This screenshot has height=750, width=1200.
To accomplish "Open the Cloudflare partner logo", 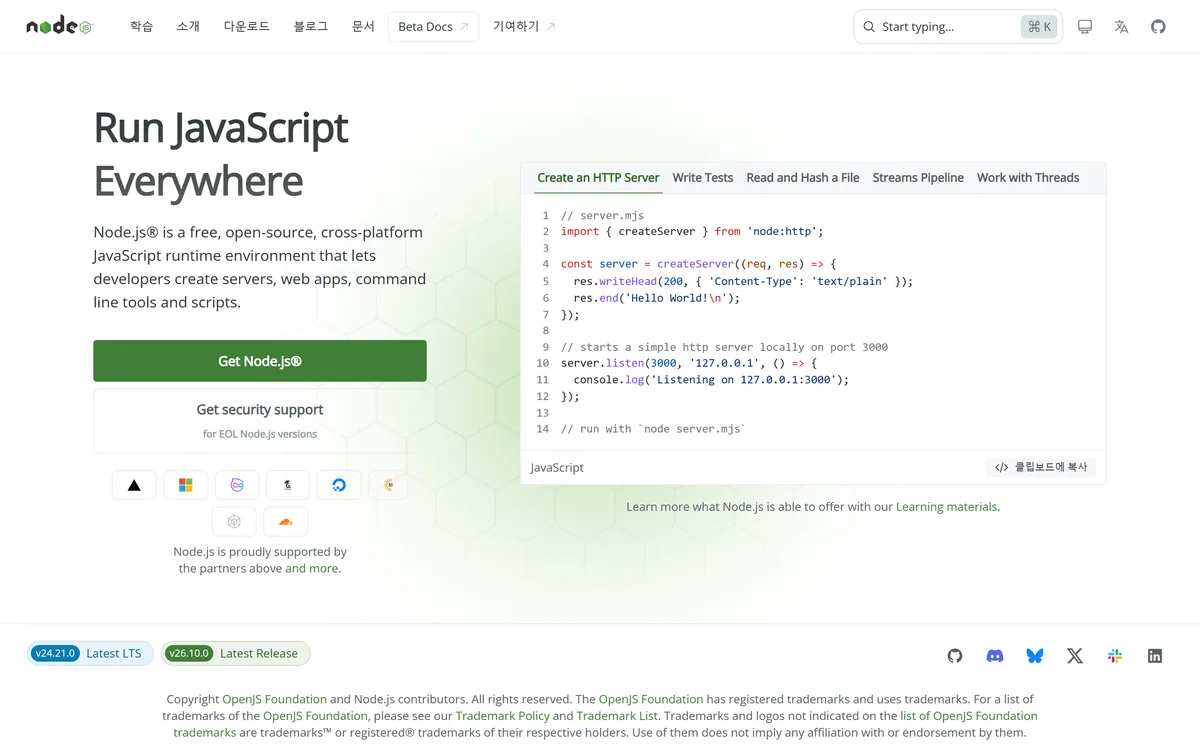I will tap(286, 522).
